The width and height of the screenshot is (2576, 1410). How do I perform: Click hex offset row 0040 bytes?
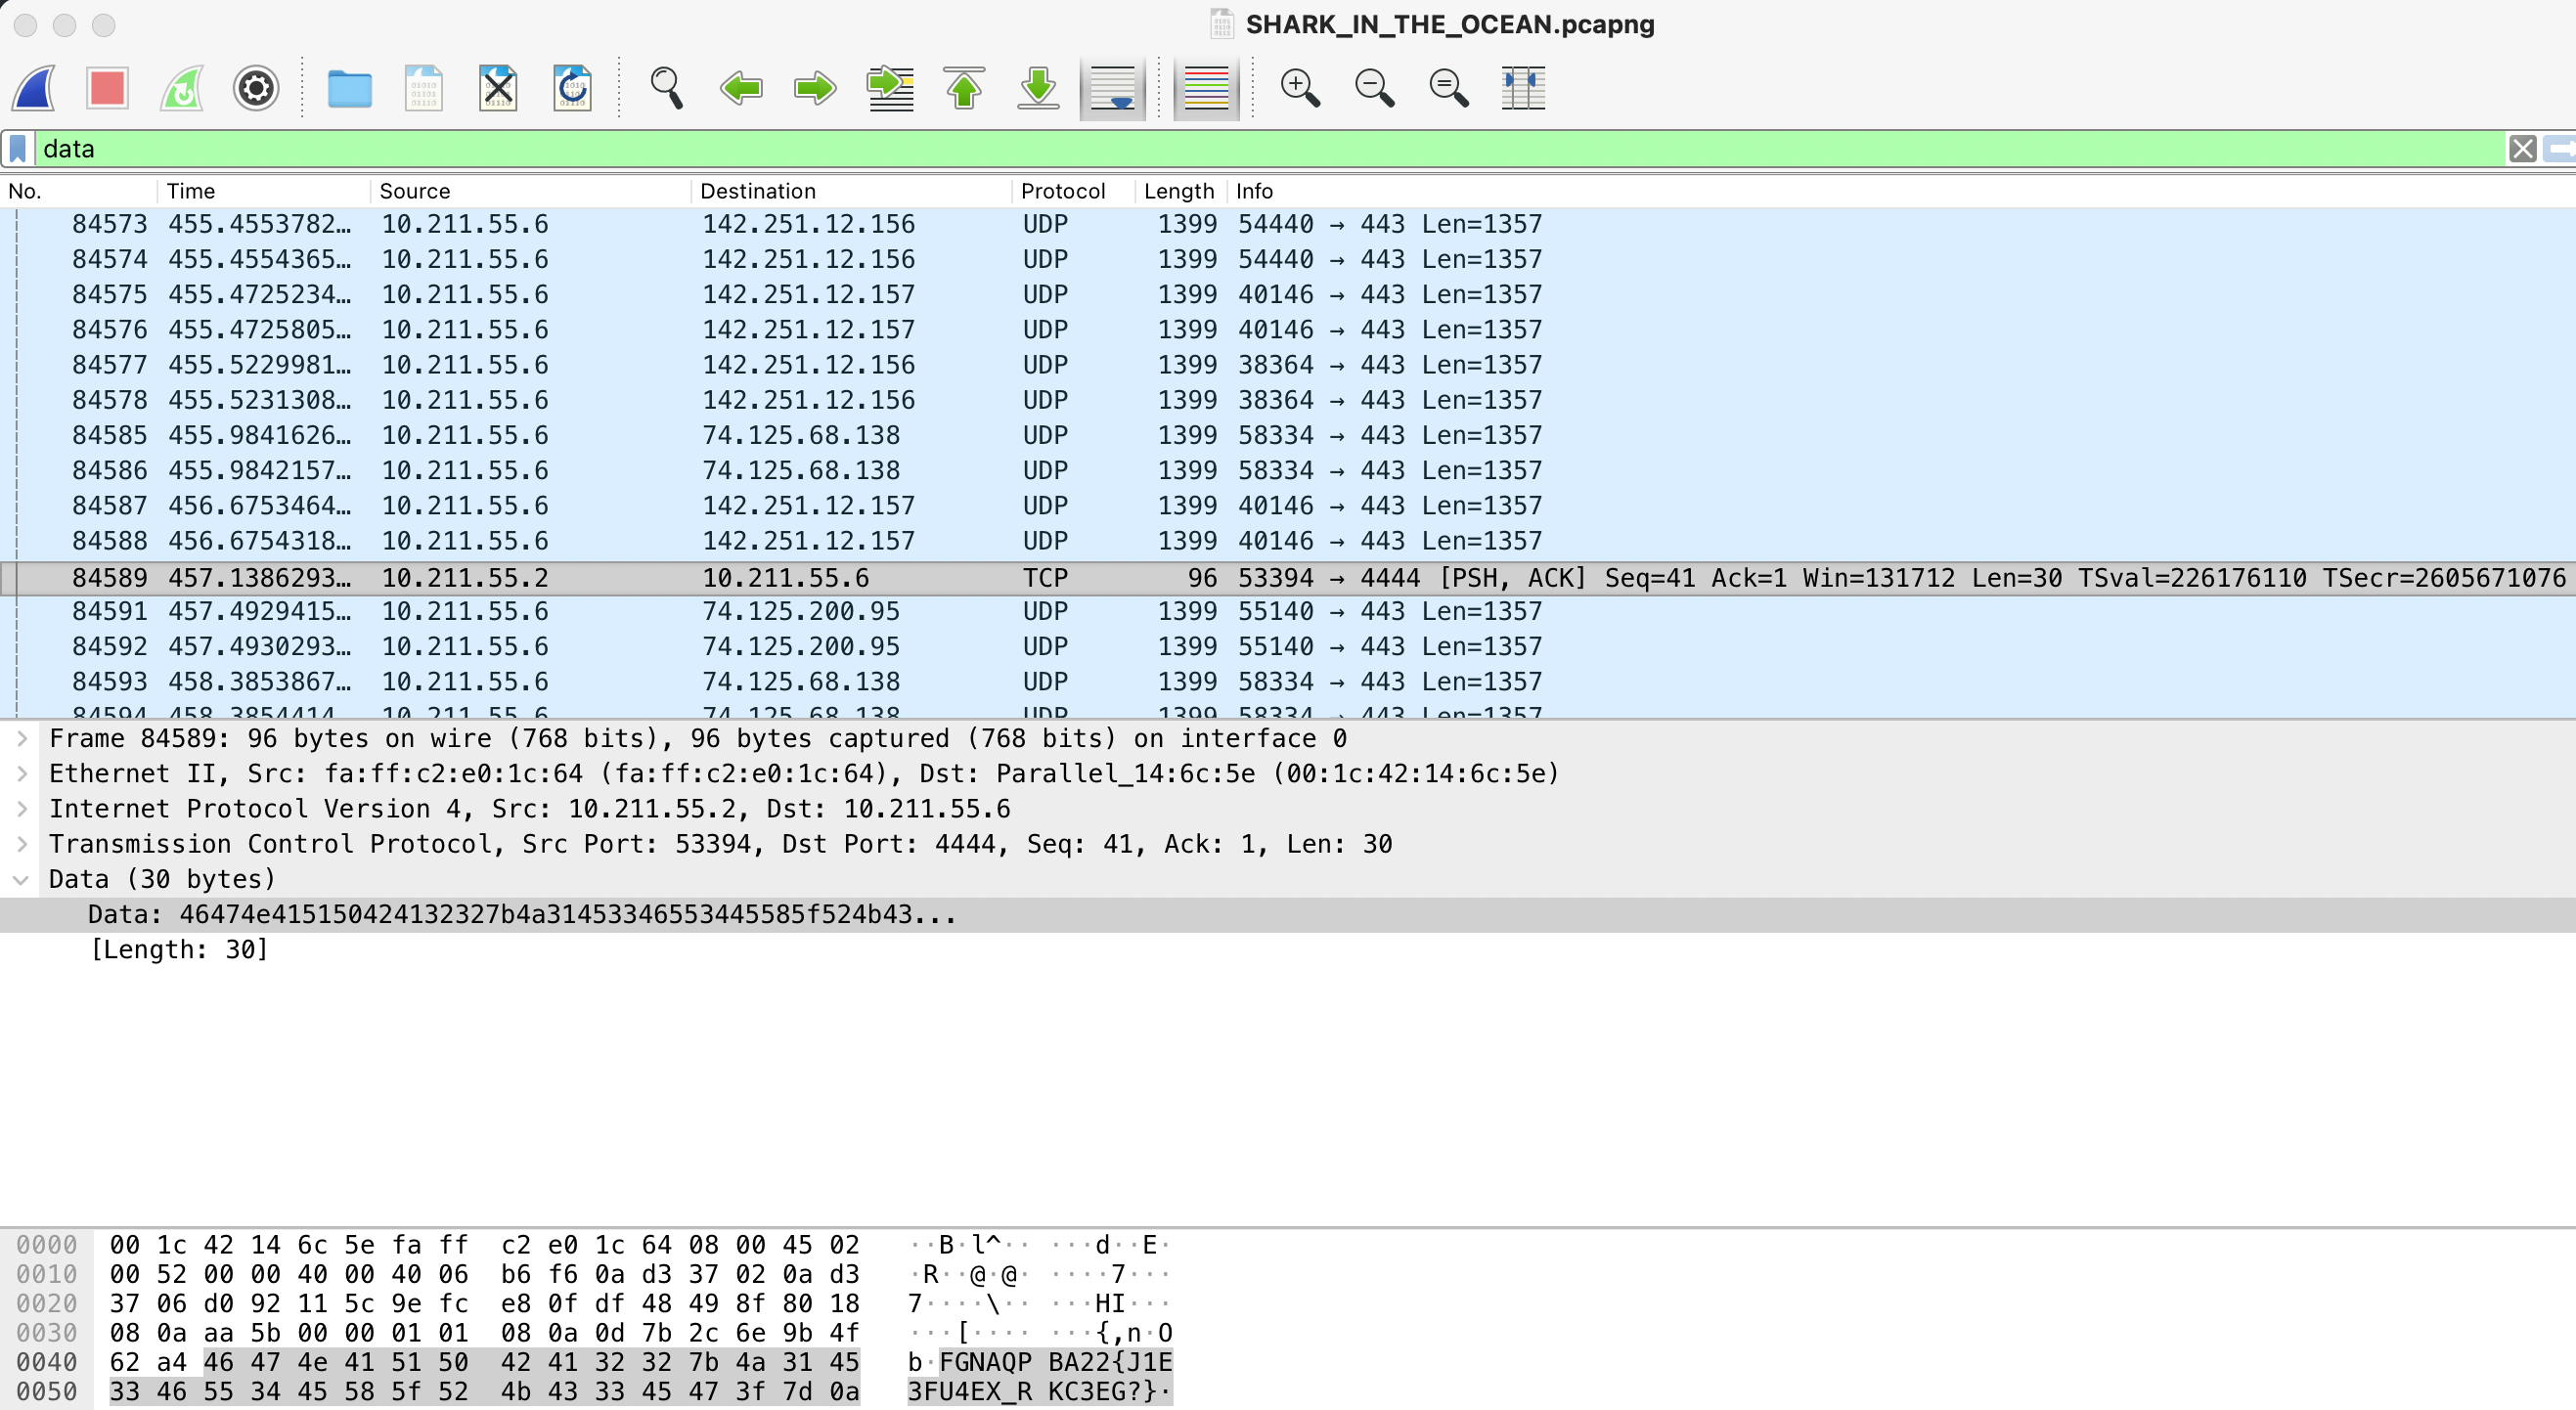click(484, 1362)
